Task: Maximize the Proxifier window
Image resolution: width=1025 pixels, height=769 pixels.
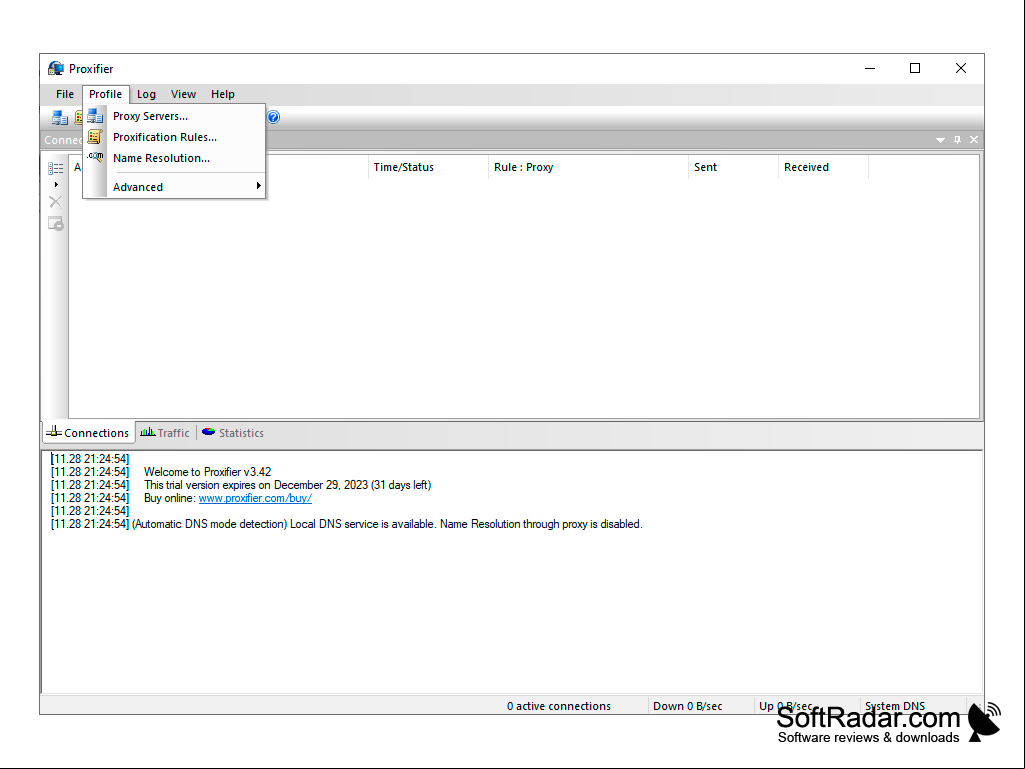Action: (x=915, y=68)
